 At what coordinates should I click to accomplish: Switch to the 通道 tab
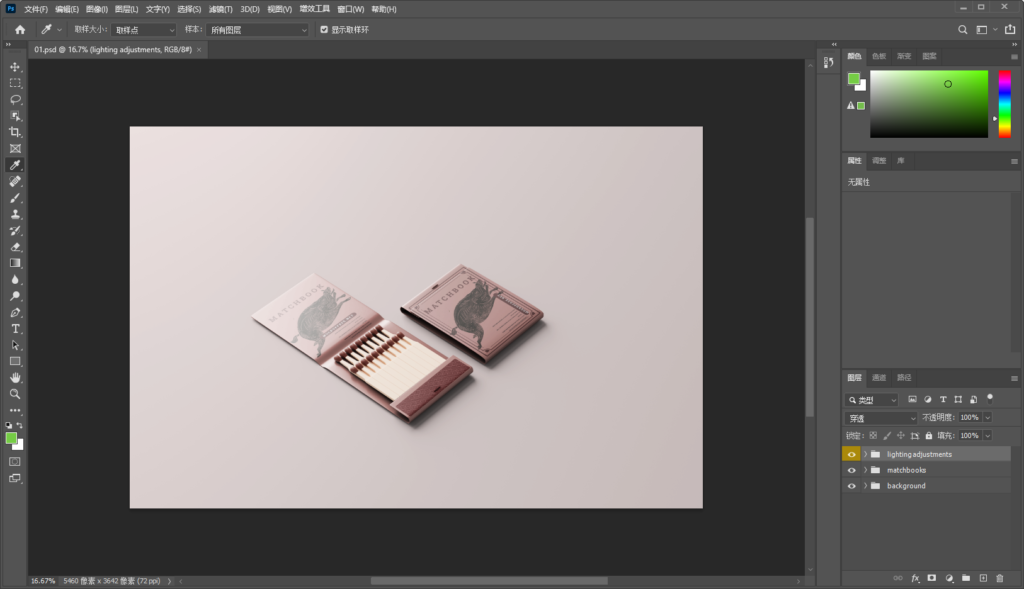879,377
